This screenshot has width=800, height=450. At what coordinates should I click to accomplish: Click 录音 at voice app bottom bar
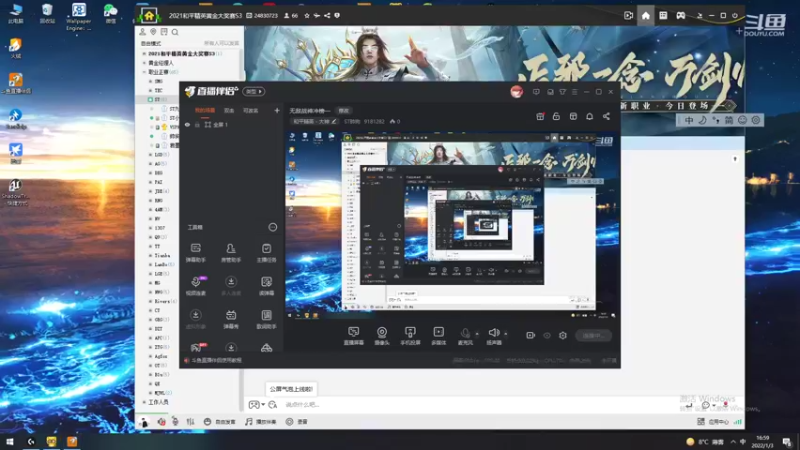(x=297, y=422)
